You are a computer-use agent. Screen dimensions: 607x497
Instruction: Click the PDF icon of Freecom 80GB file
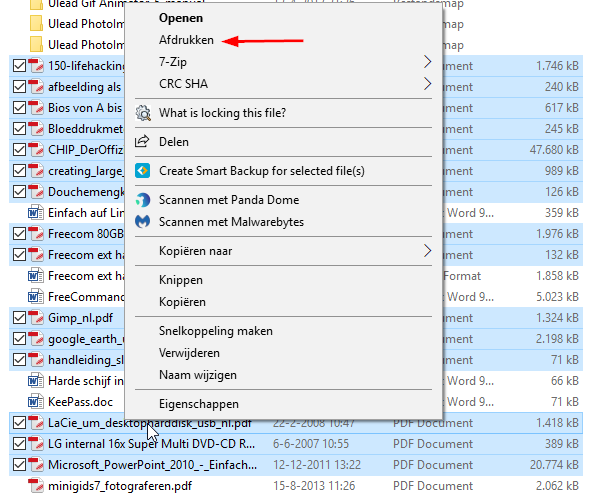36,234
